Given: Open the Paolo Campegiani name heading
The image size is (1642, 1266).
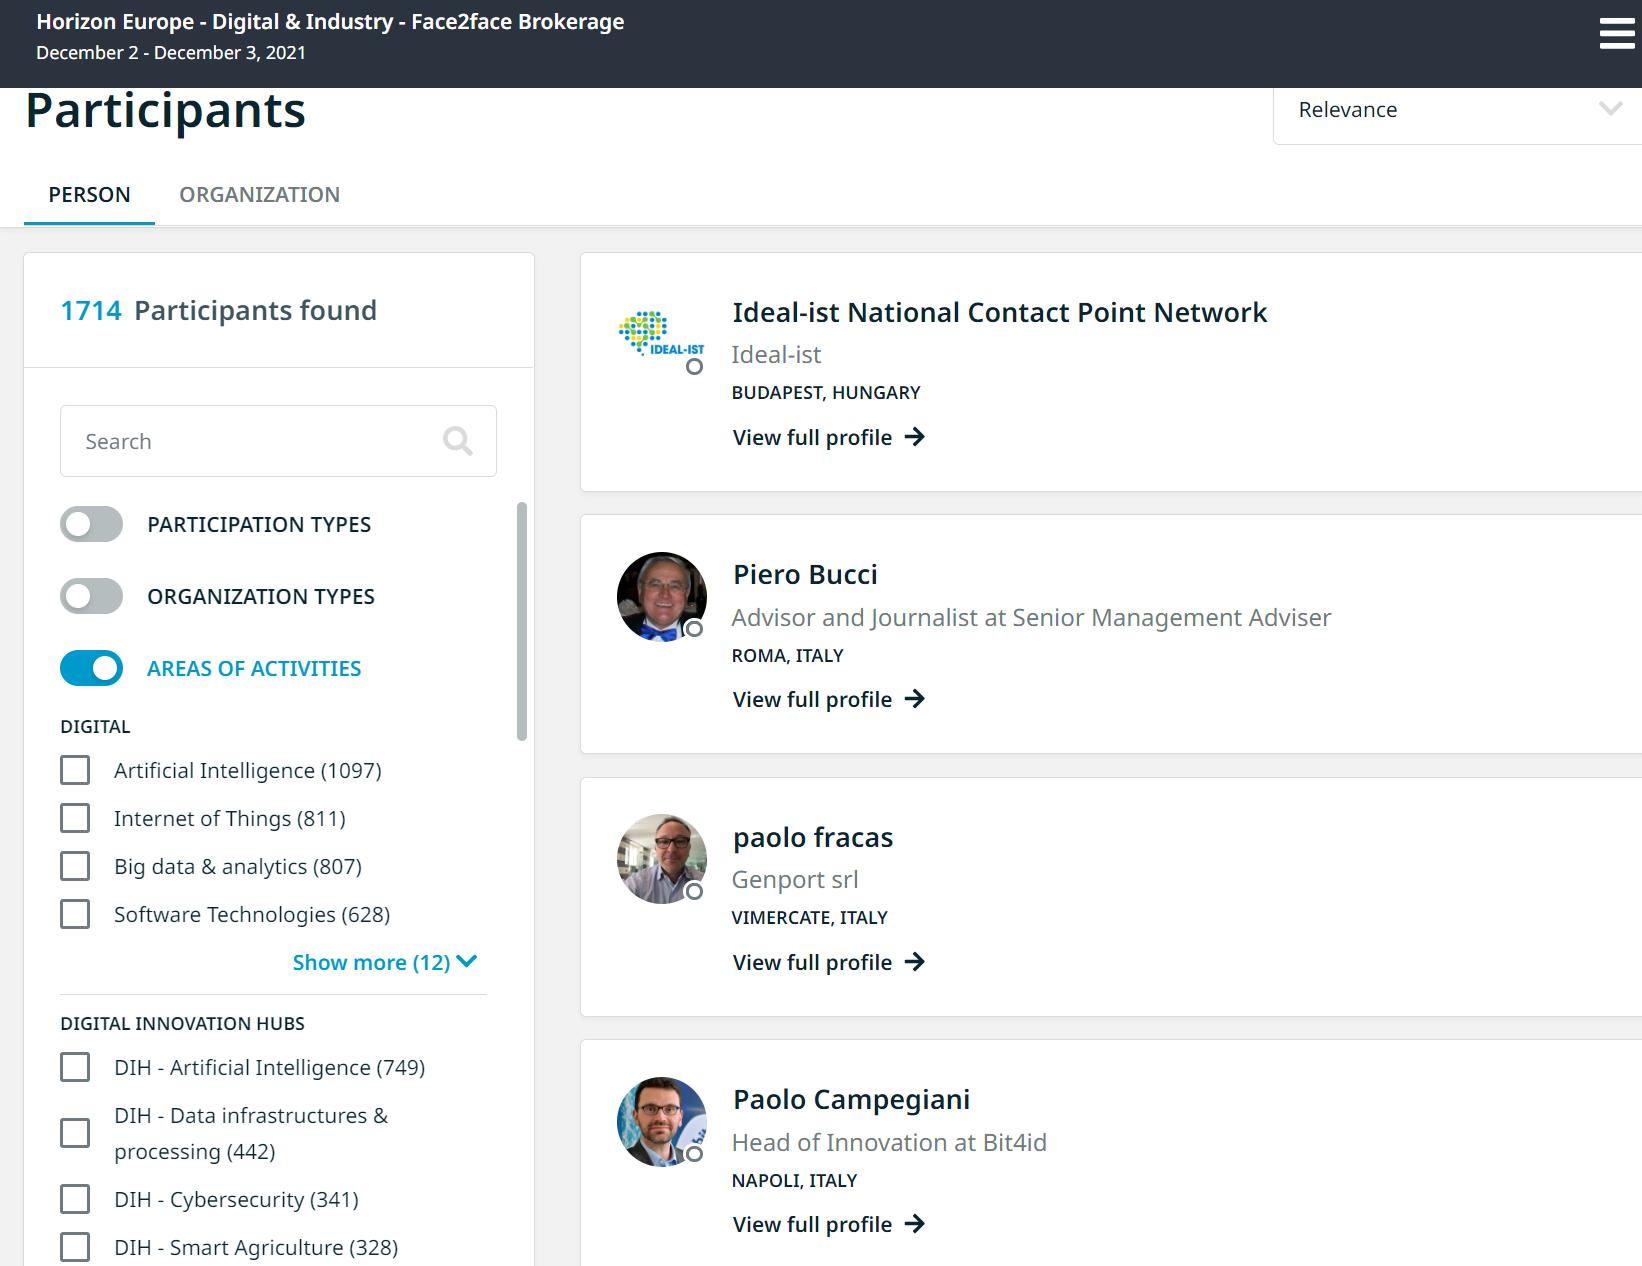Looking at the screenshot, I should [x=851, y=1099].
